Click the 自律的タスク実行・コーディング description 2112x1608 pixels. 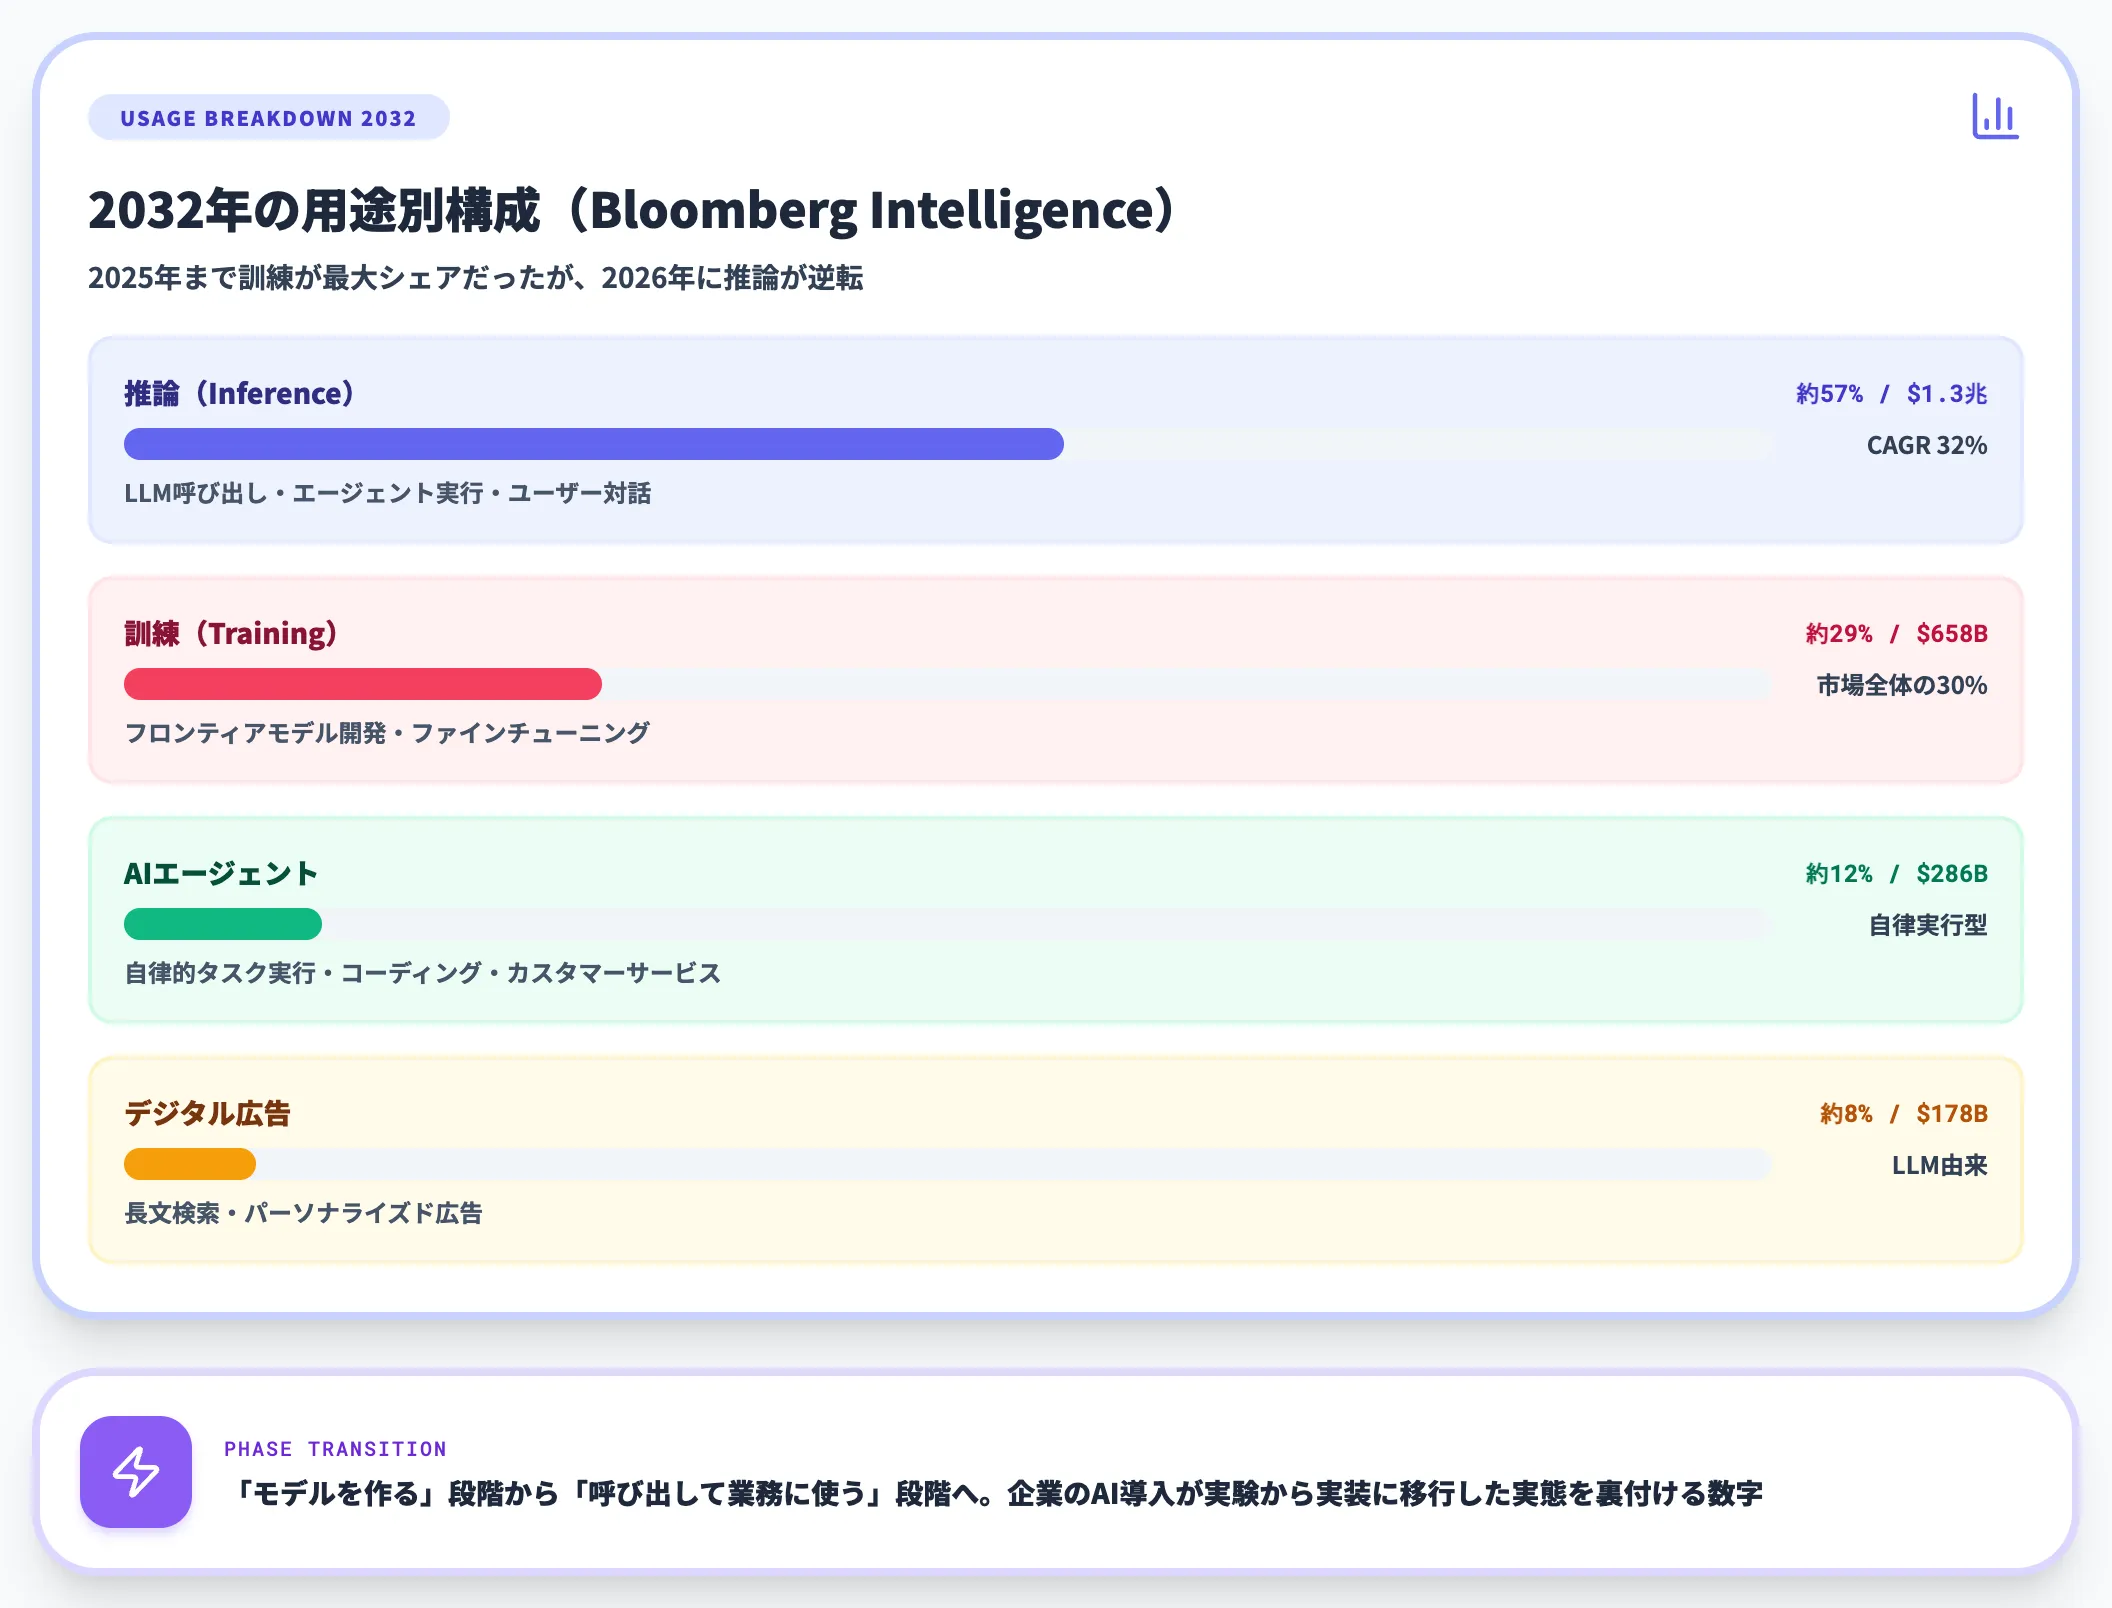click(x=423, y=973)
